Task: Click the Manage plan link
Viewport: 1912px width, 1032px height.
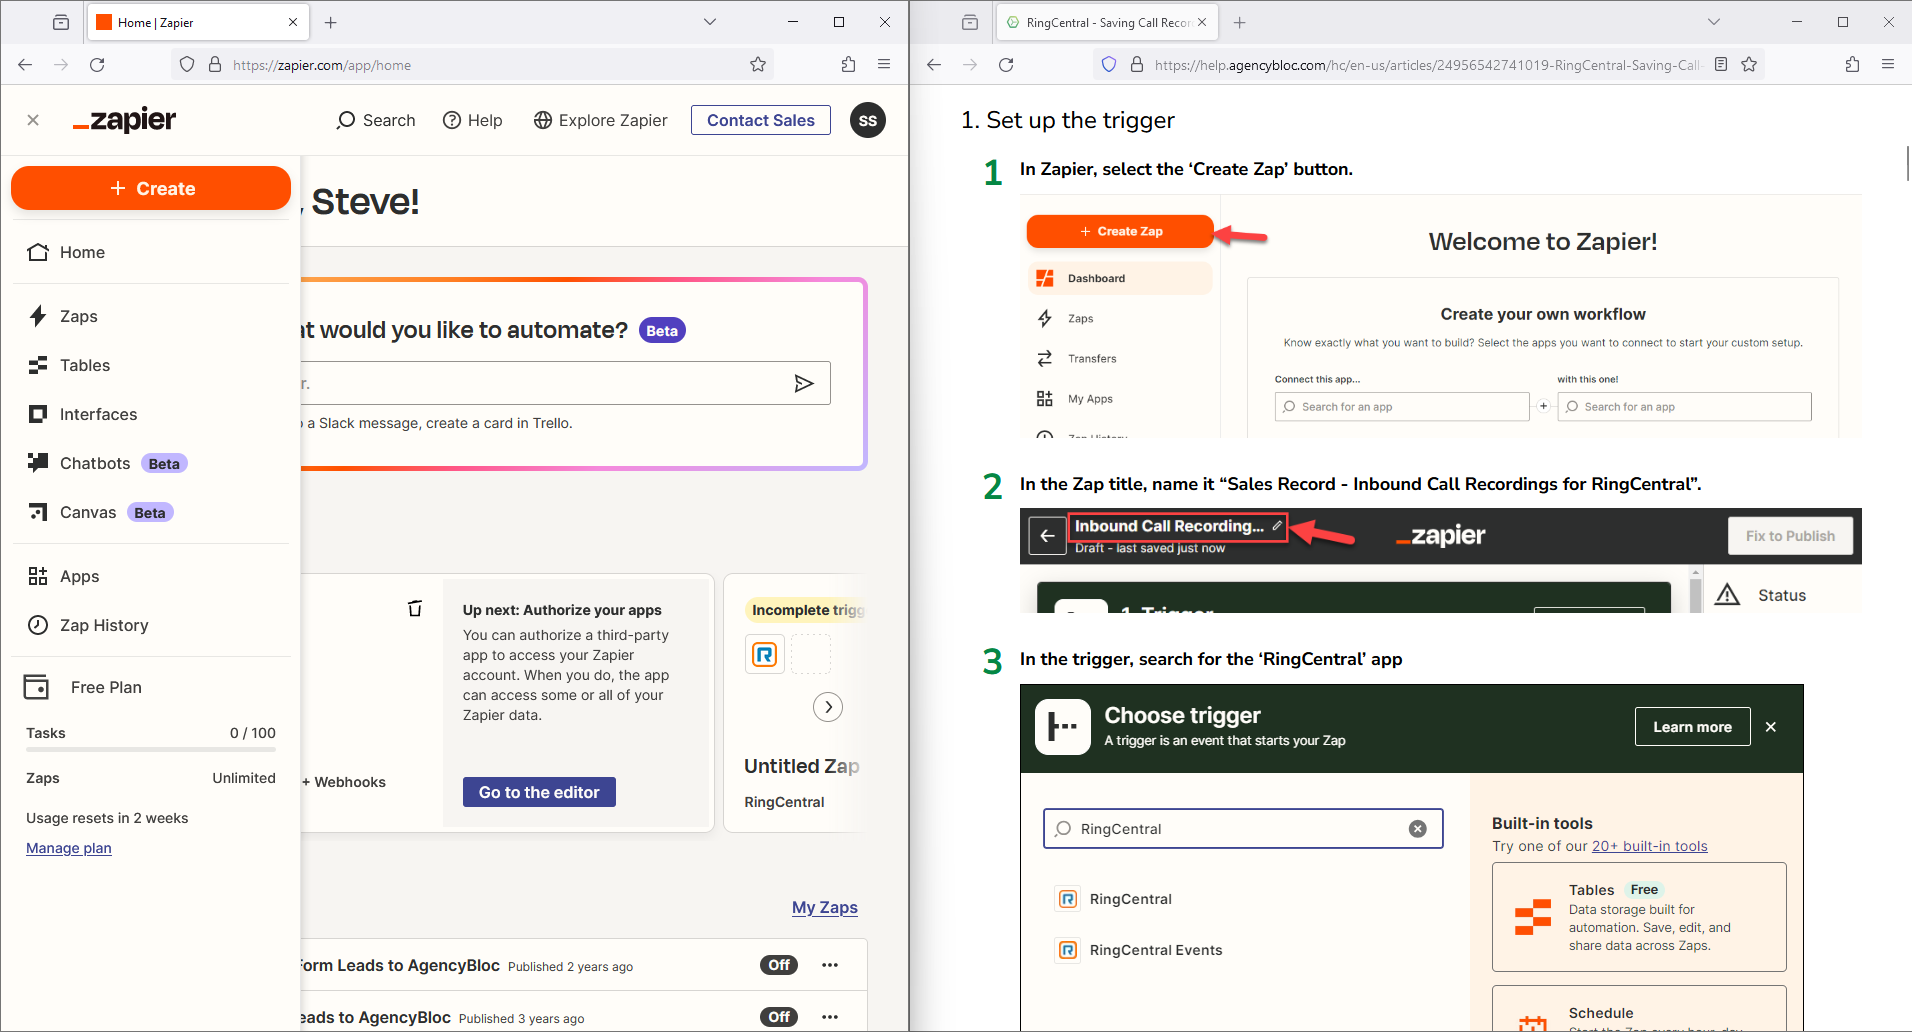Action: click(x=69, y=848)
